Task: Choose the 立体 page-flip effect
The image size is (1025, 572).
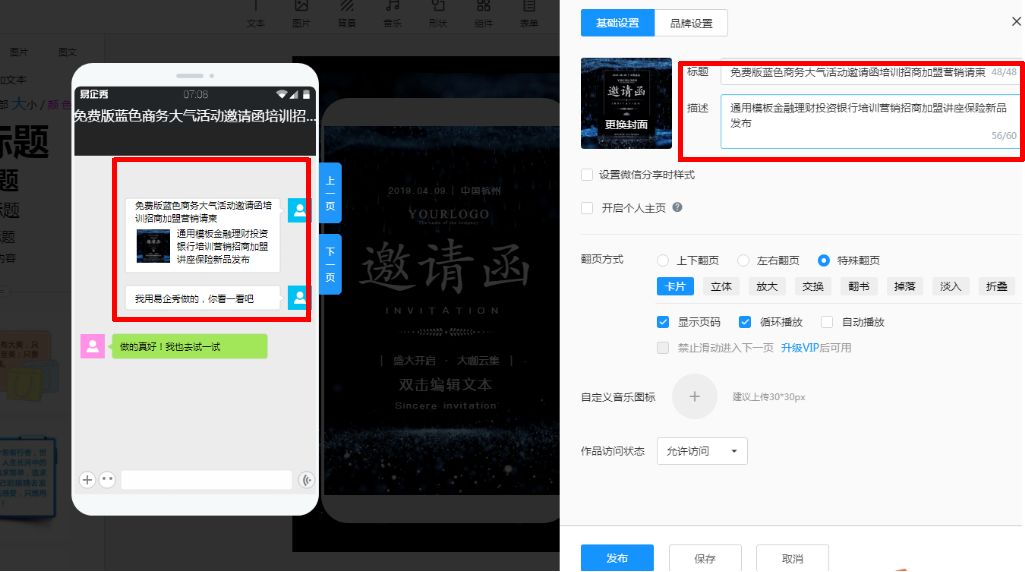Action: coord(721,286)
